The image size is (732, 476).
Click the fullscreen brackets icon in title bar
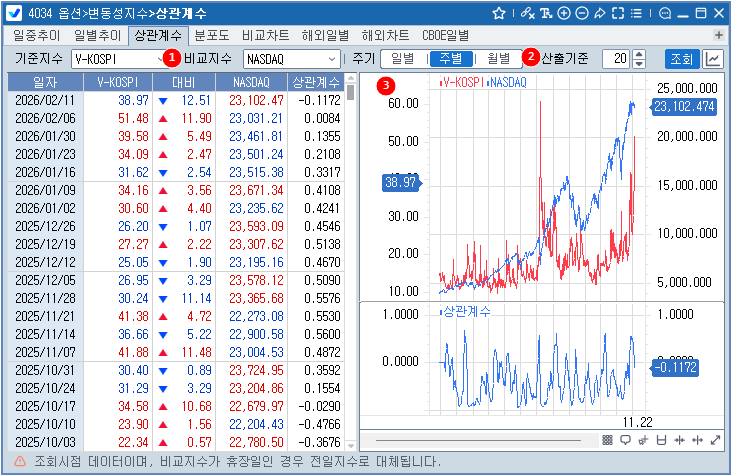(x=618, y=13)
